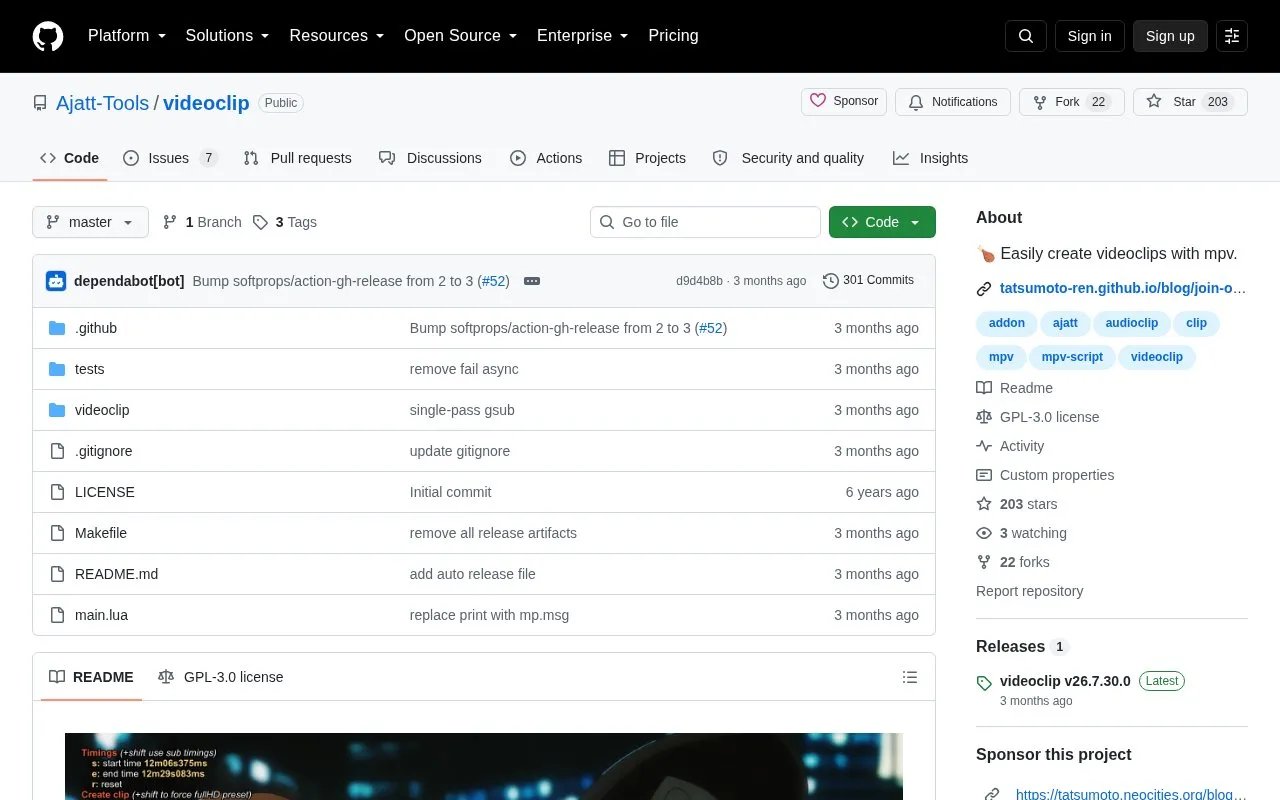Expand the Open Source menu
This screenshot has height=800, width=1280.
[461, 36]
